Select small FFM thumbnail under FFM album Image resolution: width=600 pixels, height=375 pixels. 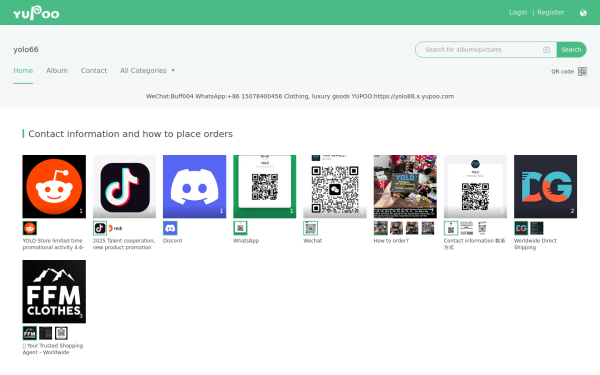click(x=29, y=333)
